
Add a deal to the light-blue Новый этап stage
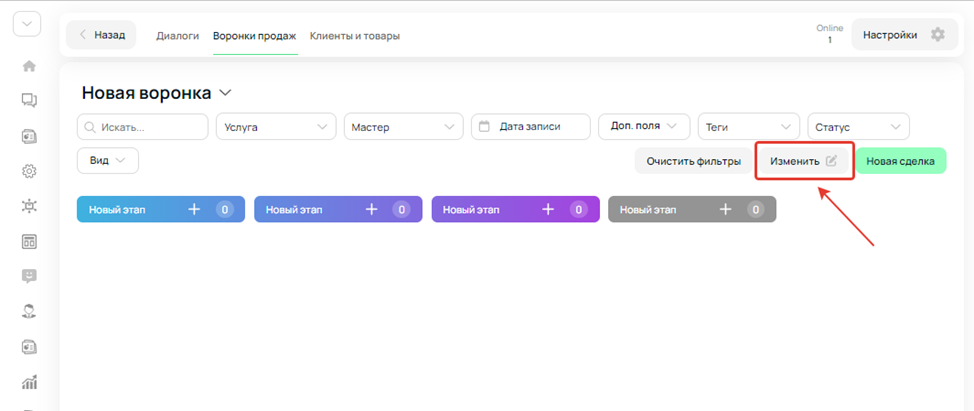click(194, 209)
